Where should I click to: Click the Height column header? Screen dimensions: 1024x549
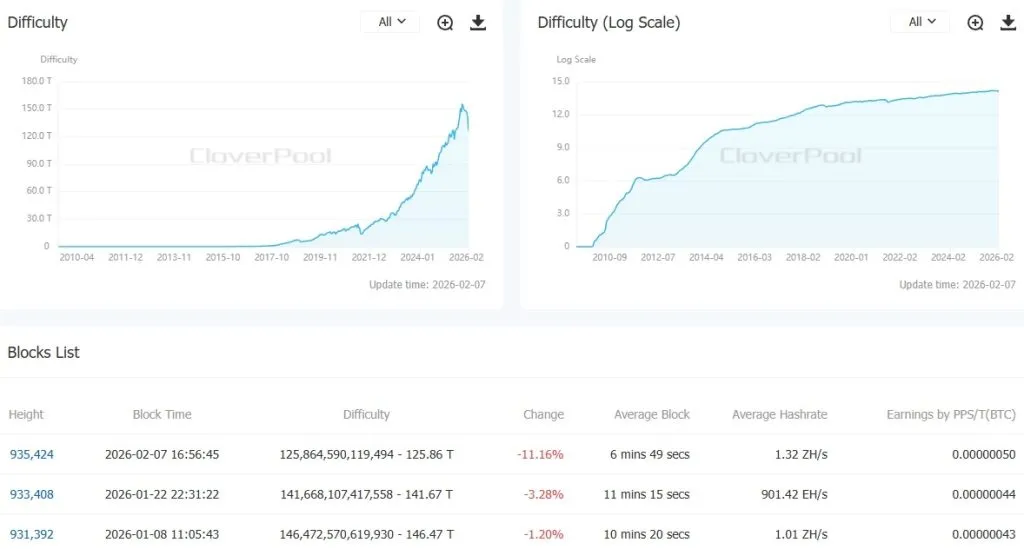(26, 414)
